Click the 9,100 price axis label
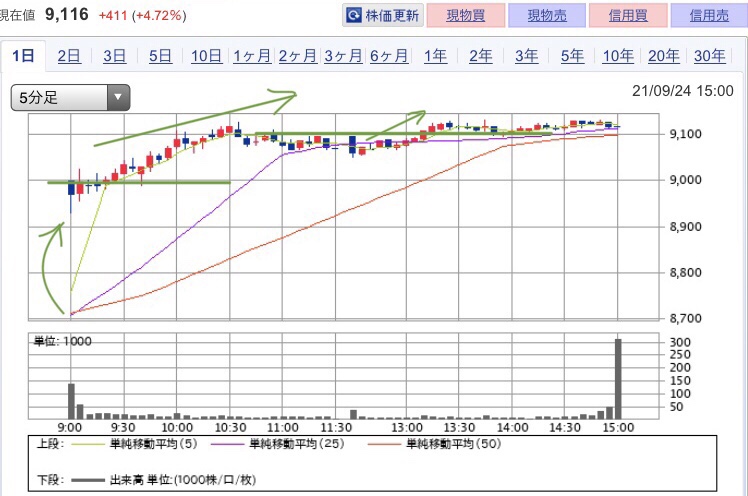Image resolution: width=748 pixels, height=496 pixels. pos(686,134)
